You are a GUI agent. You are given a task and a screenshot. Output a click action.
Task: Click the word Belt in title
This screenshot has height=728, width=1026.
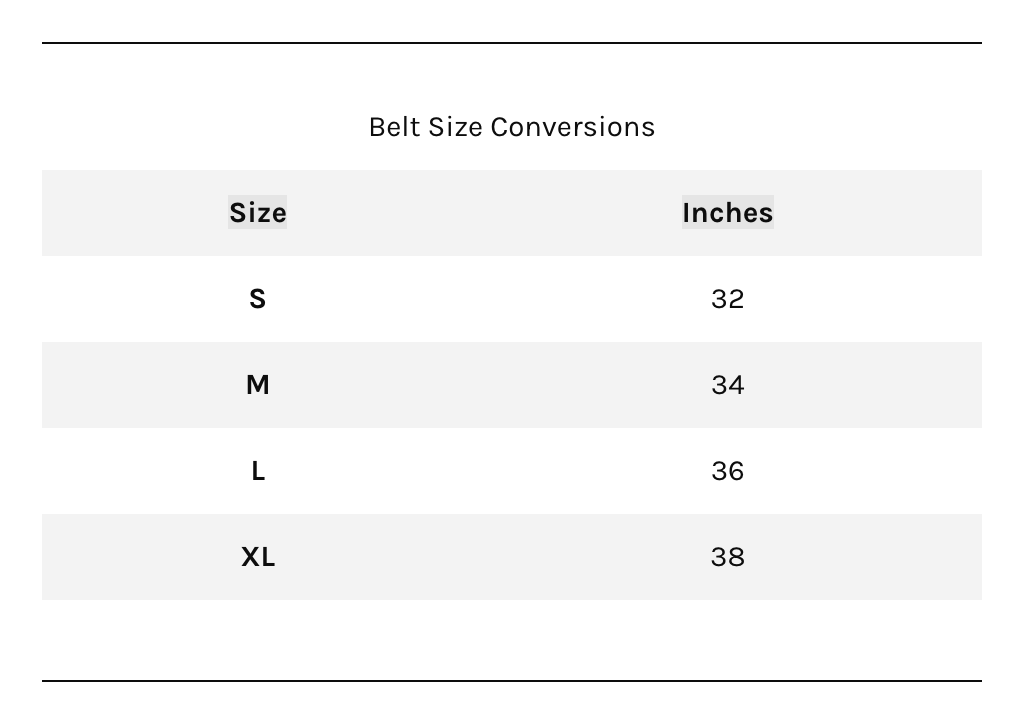click(x=394, y=127)
